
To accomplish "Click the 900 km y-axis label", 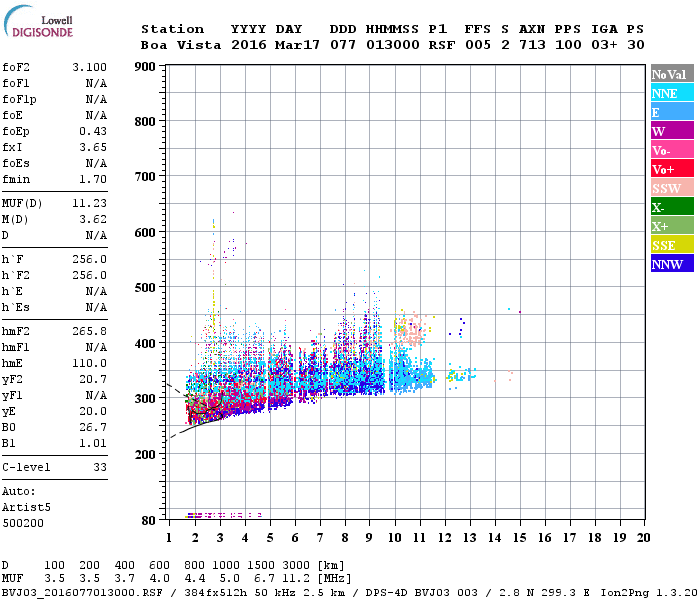I will click(145, 67).
